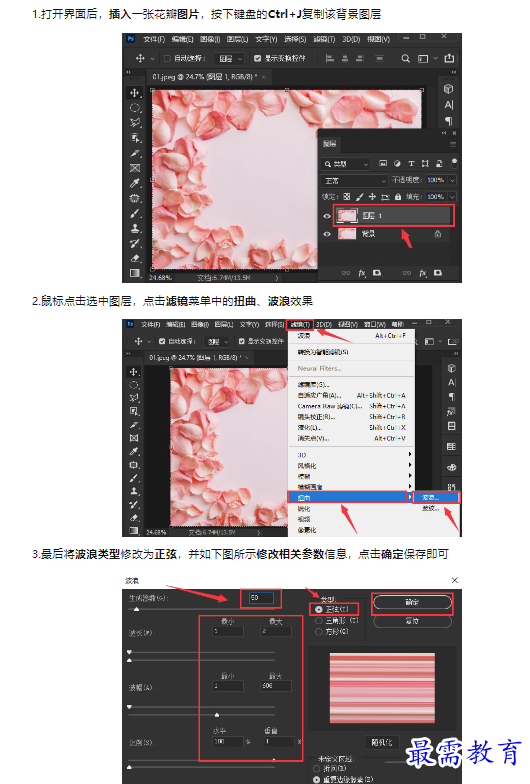This screenshot has height=784, width=530.
Task: Select the Frame tool in step 1 toolbar
Action: (x=134, y=168)
